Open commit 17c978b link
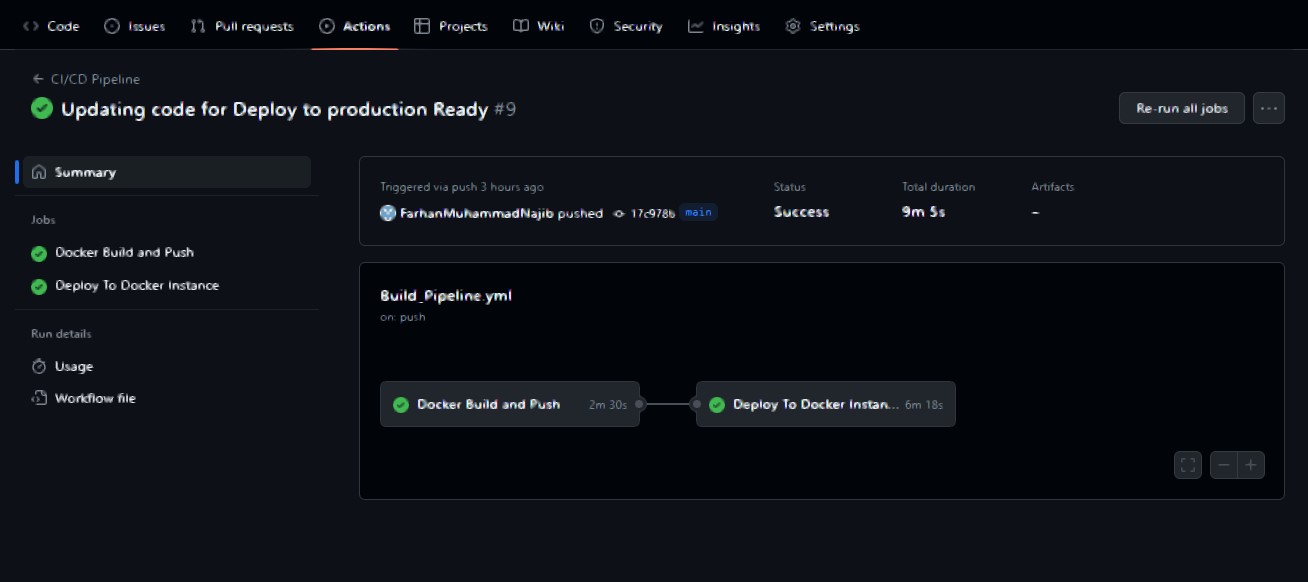This screenshot has height=582, width=1308. click(x=652, y=213)
